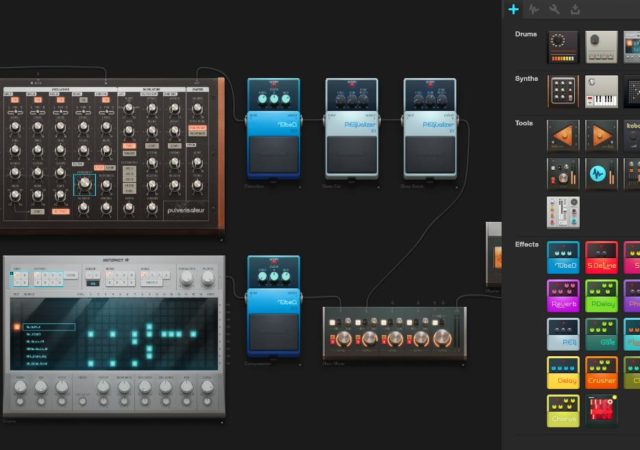Choose the mixer tool thumbnail with orange meters
Viewport: 640px width, 450px height.
click(x=563, y=174)
